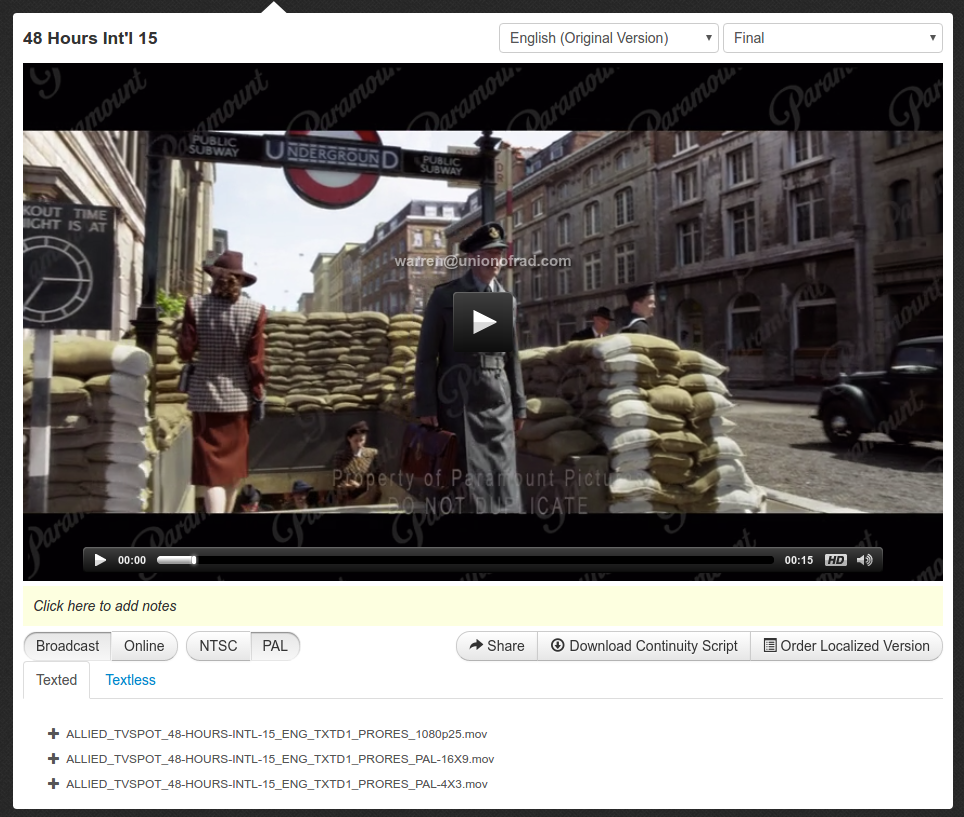
Task: Open ALLIED_TVSPOT PAL-16X9.mov file name
Action: tap(280, 759)
